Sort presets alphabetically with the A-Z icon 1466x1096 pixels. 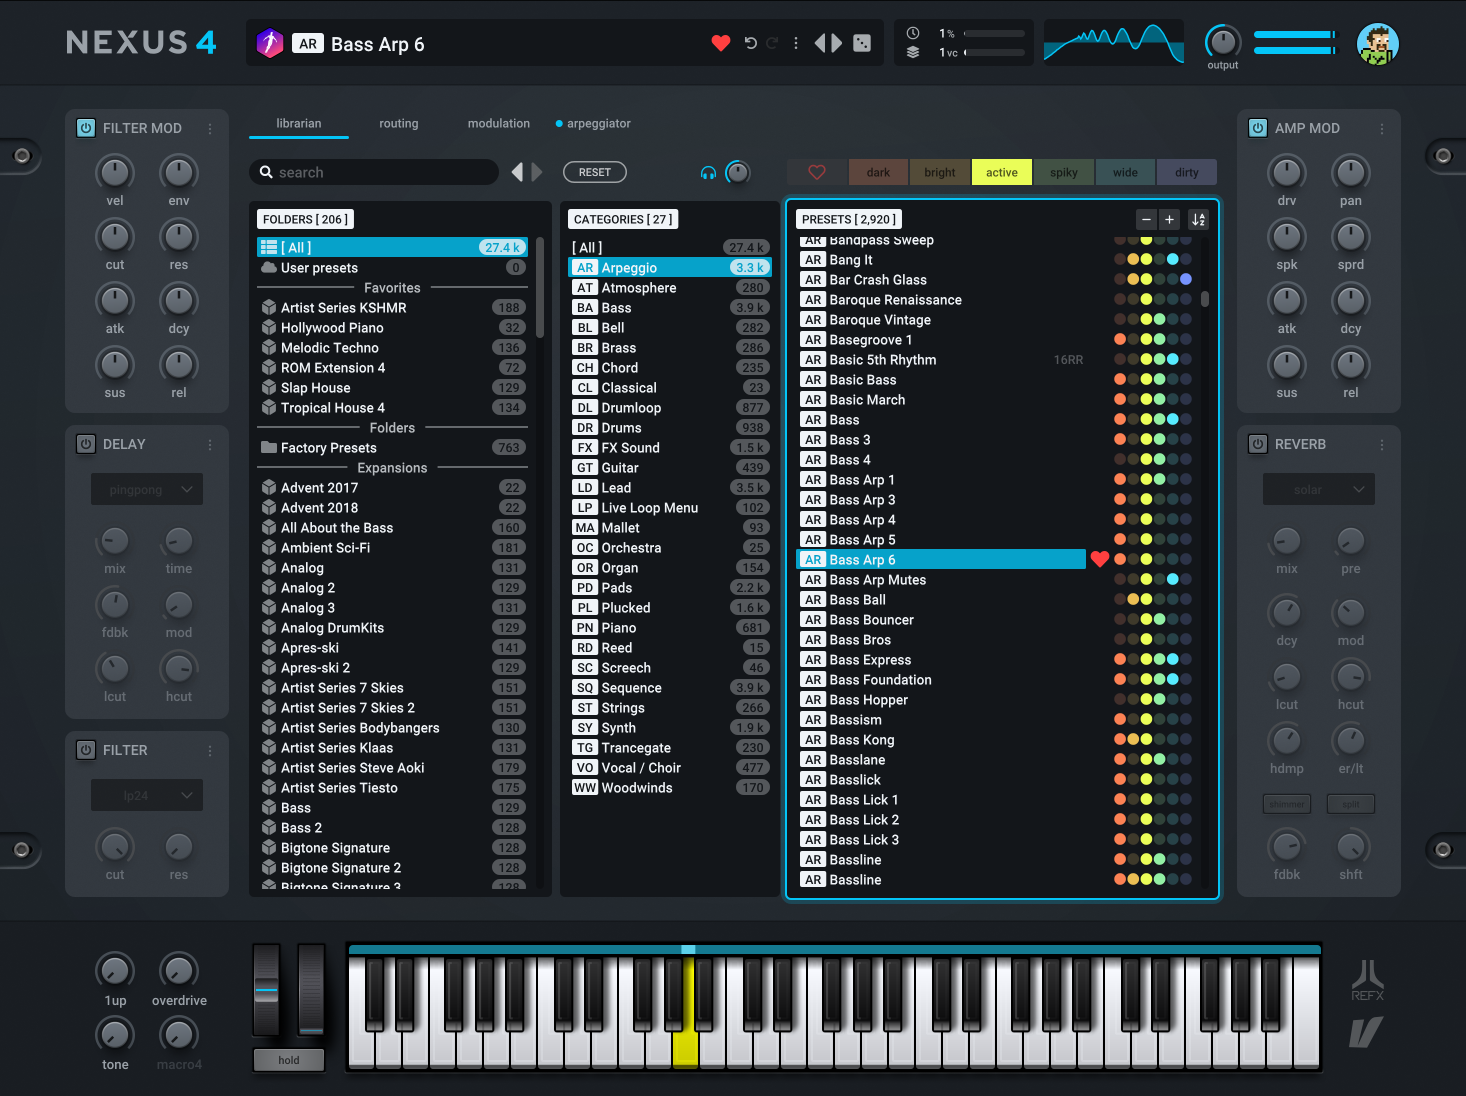1198,219
